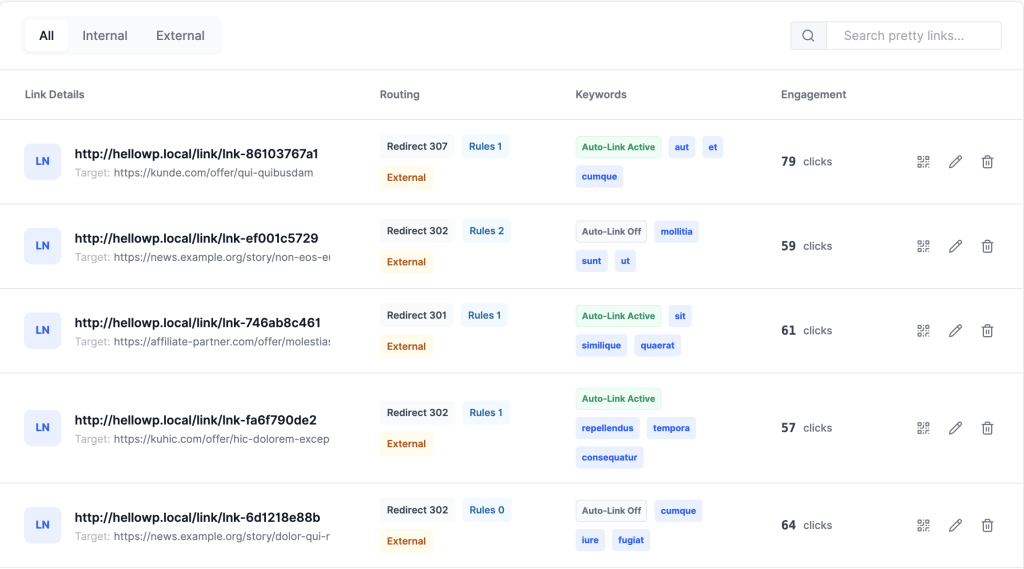1024x569 pixels.
Task: Delete the lnk-746ab8c461 link
Action: click(x=987, y=331)
